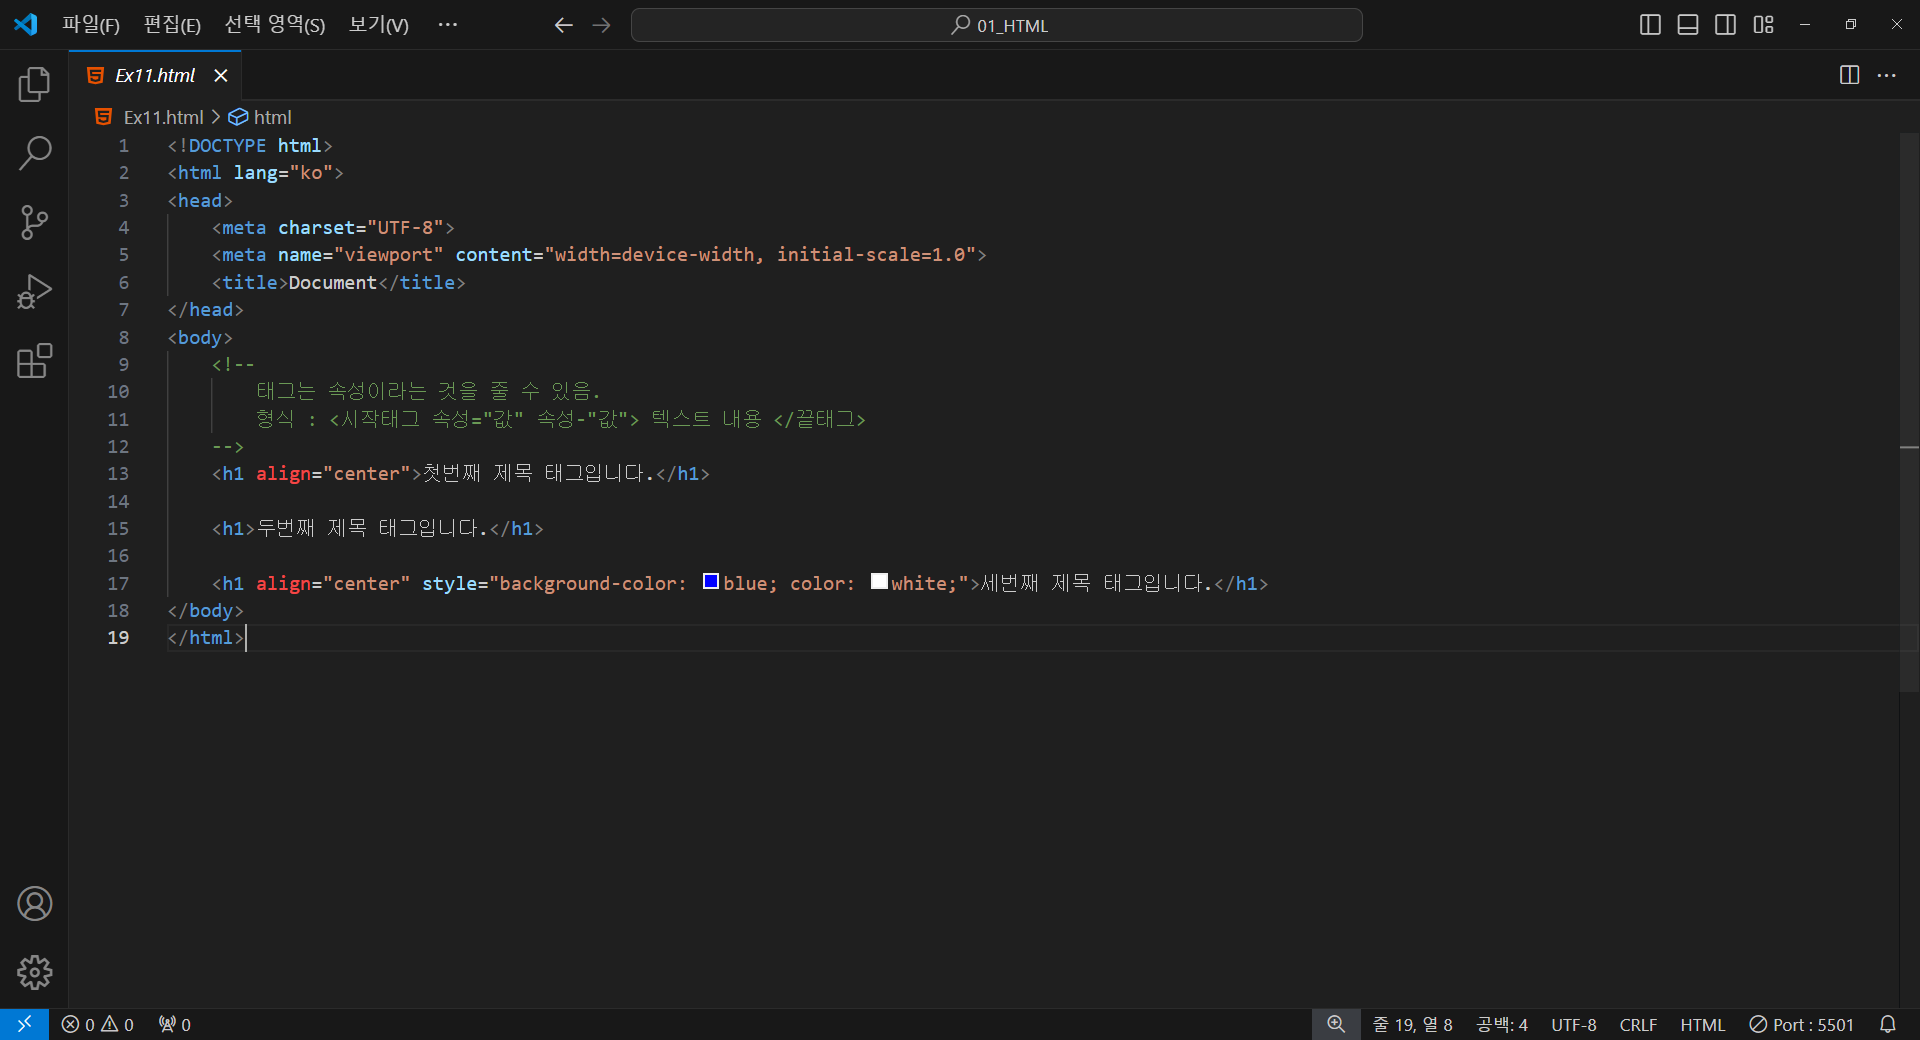Open the Remote Window button in status bar
1920x1040 pixels.
[24, 1024]
